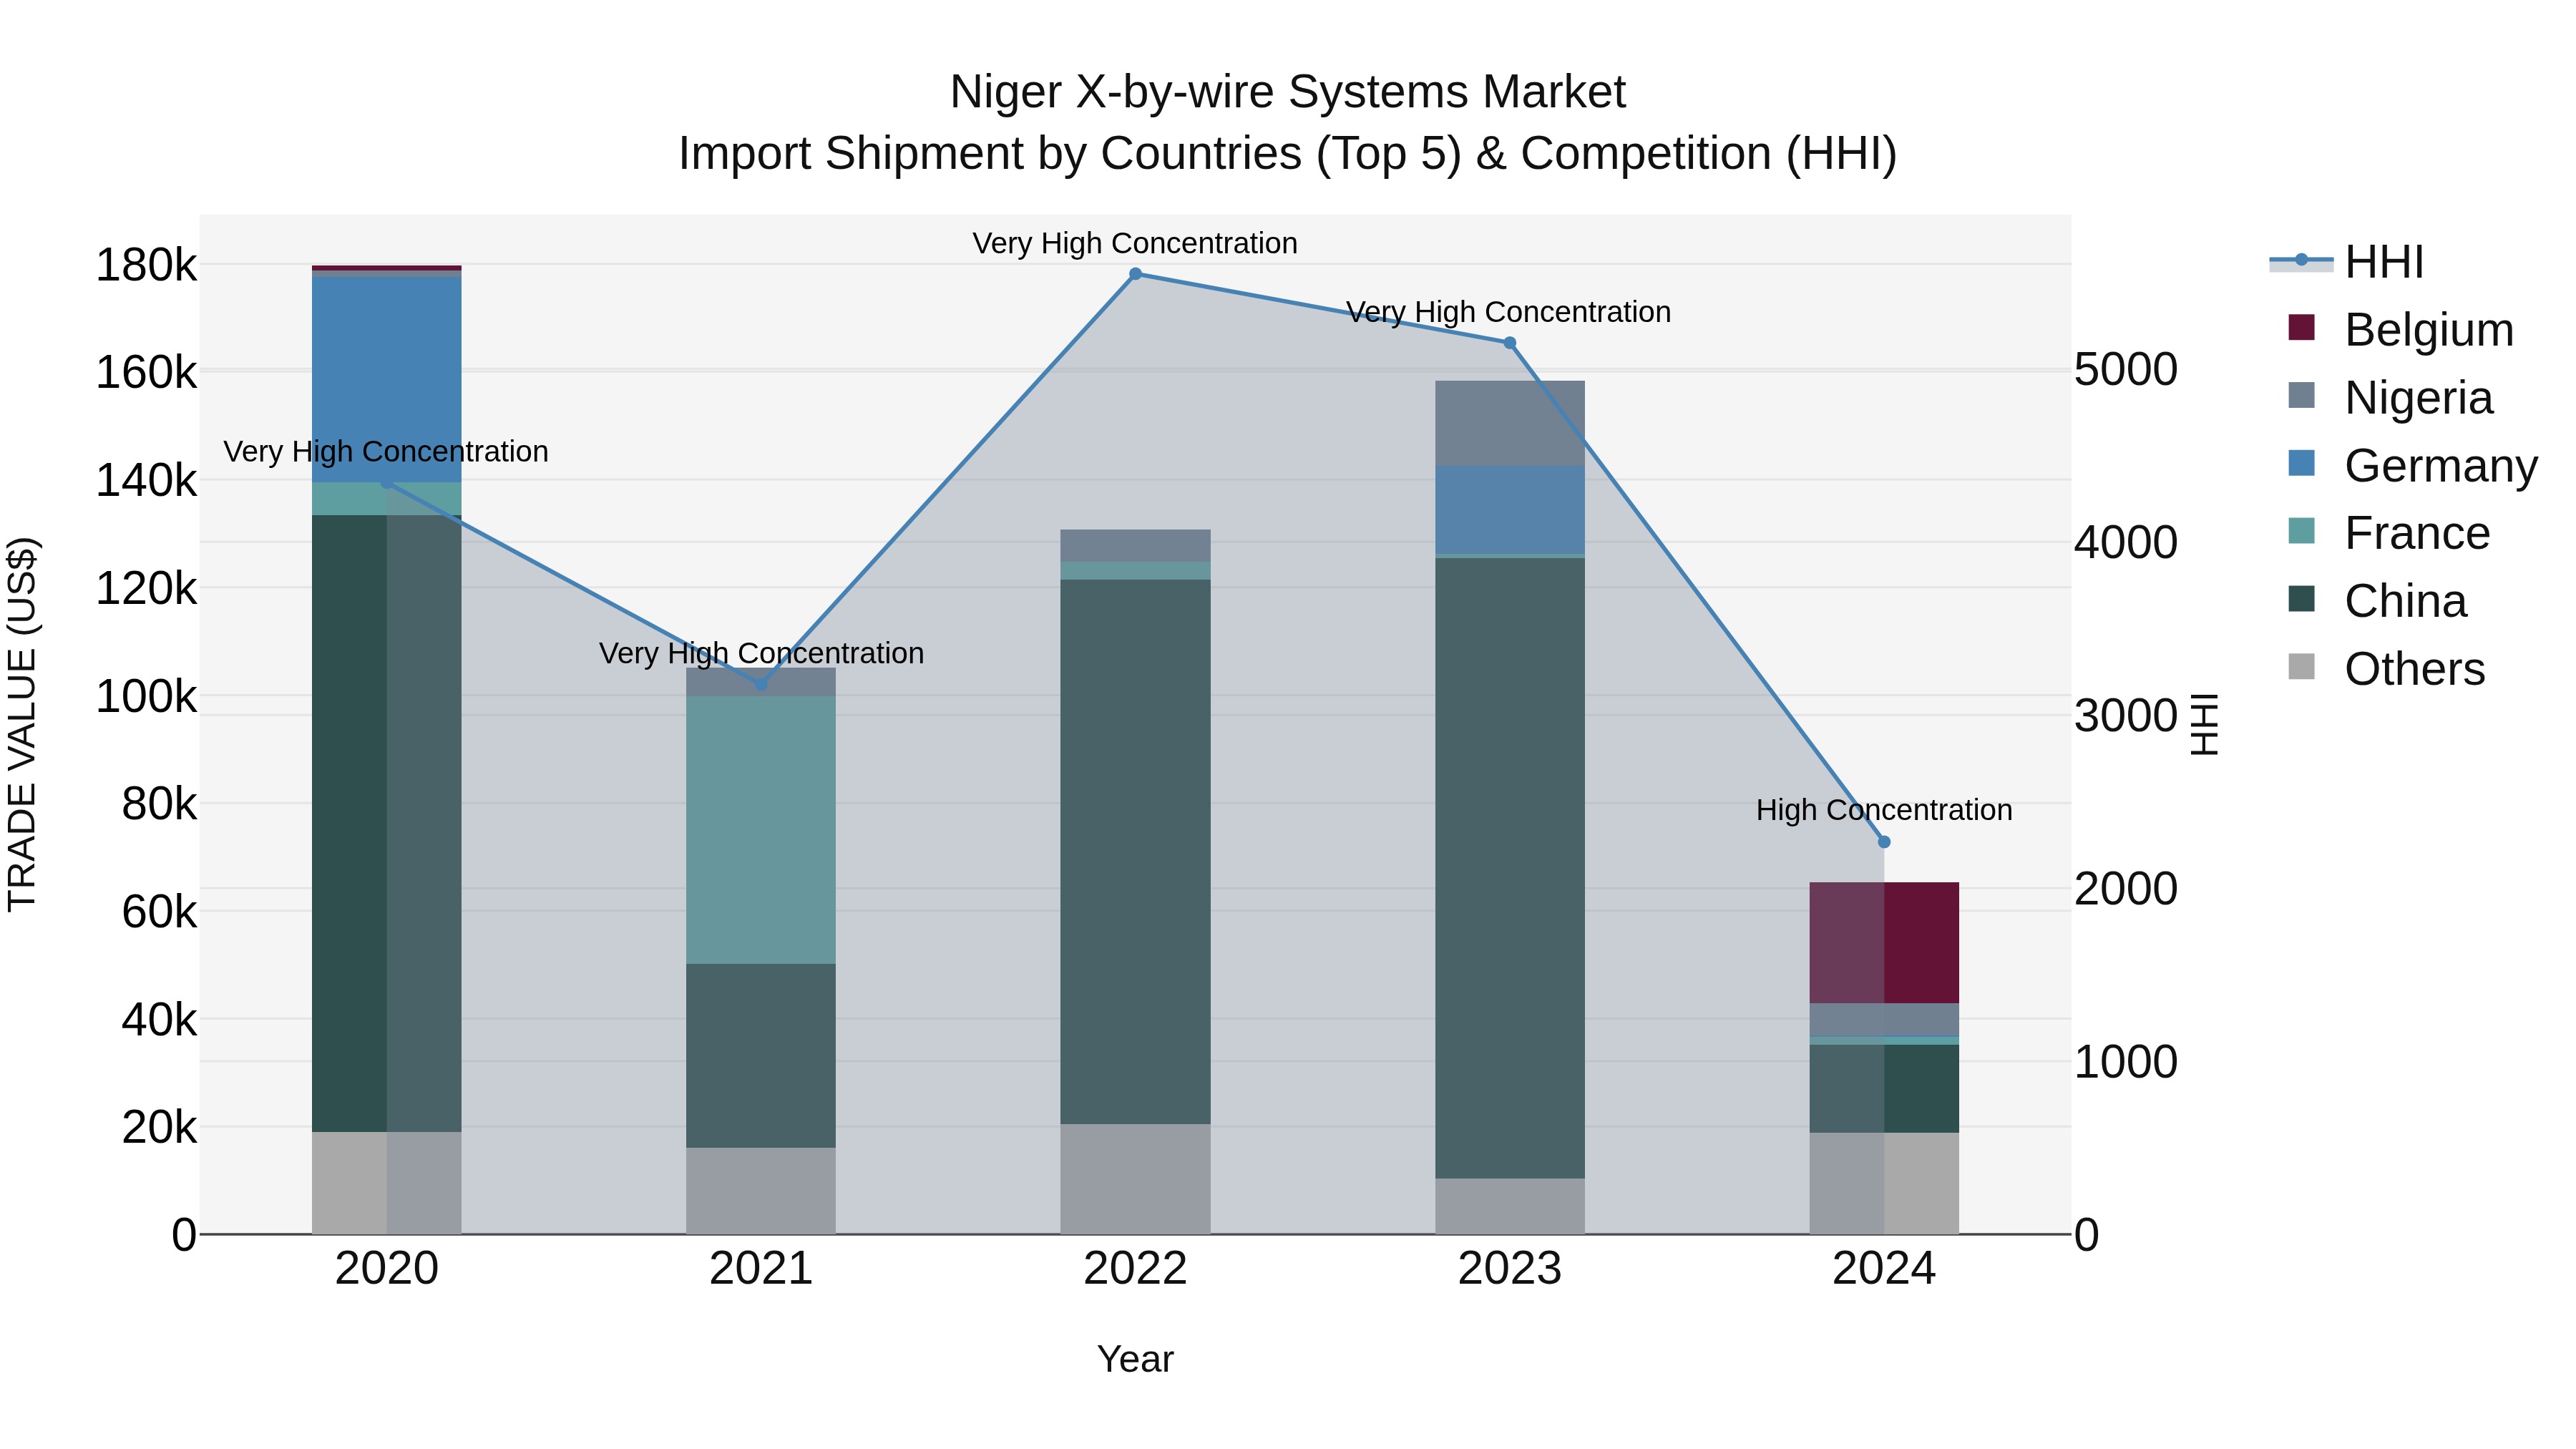Click the Belgium segment in 2024 bar

[1884, 943]
